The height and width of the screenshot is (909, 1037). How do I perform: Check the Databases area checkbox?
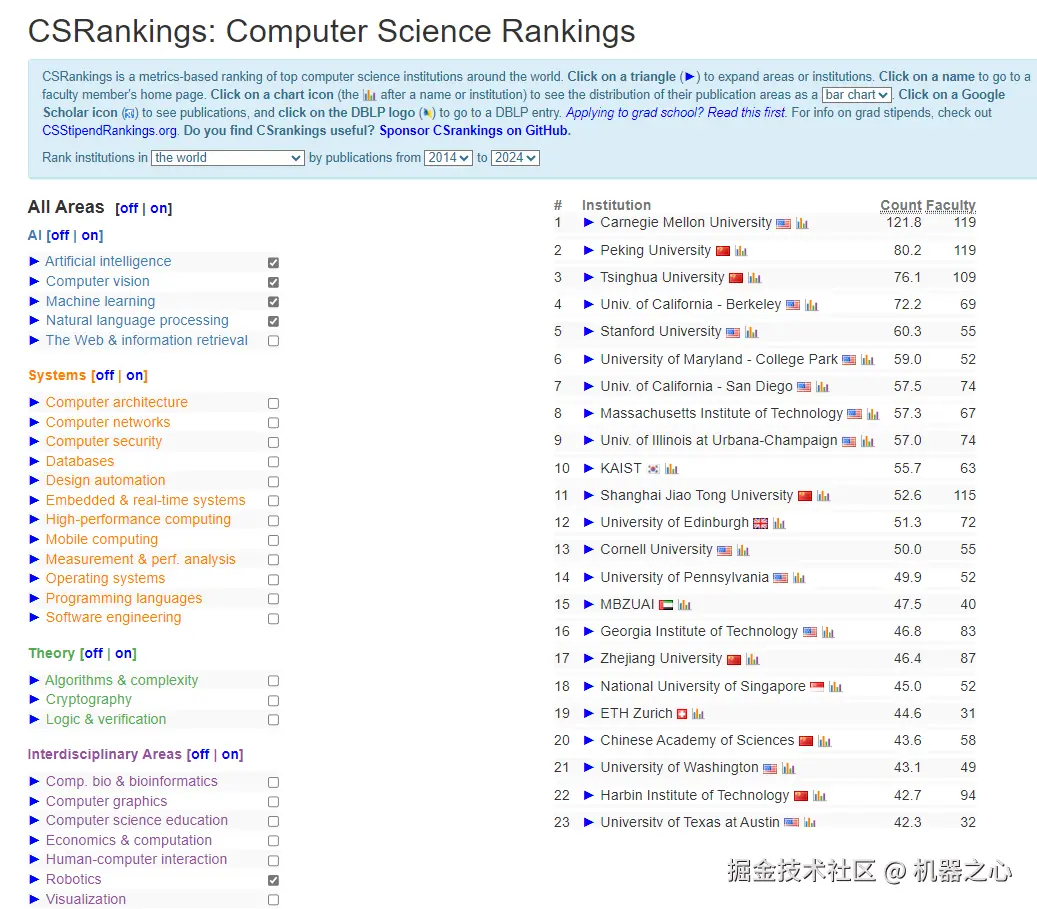(273, 462)
